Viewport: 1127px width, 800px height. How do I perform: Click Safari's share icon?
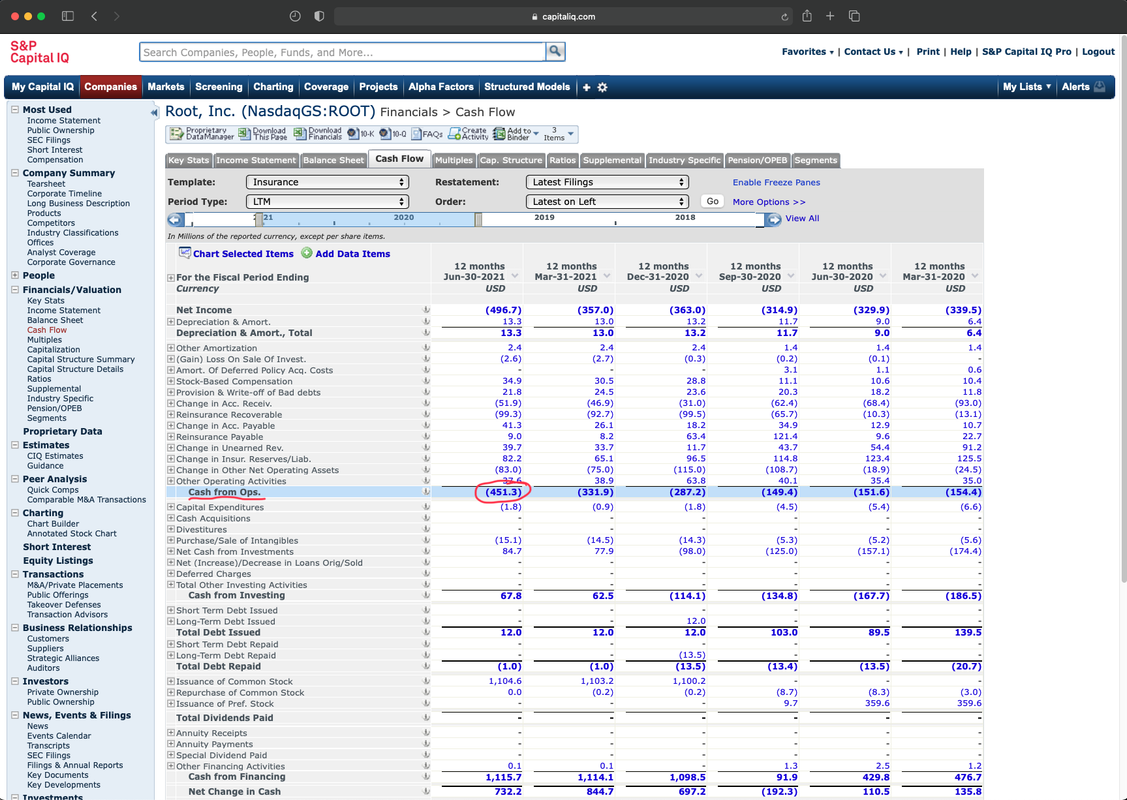click(807, 16)
